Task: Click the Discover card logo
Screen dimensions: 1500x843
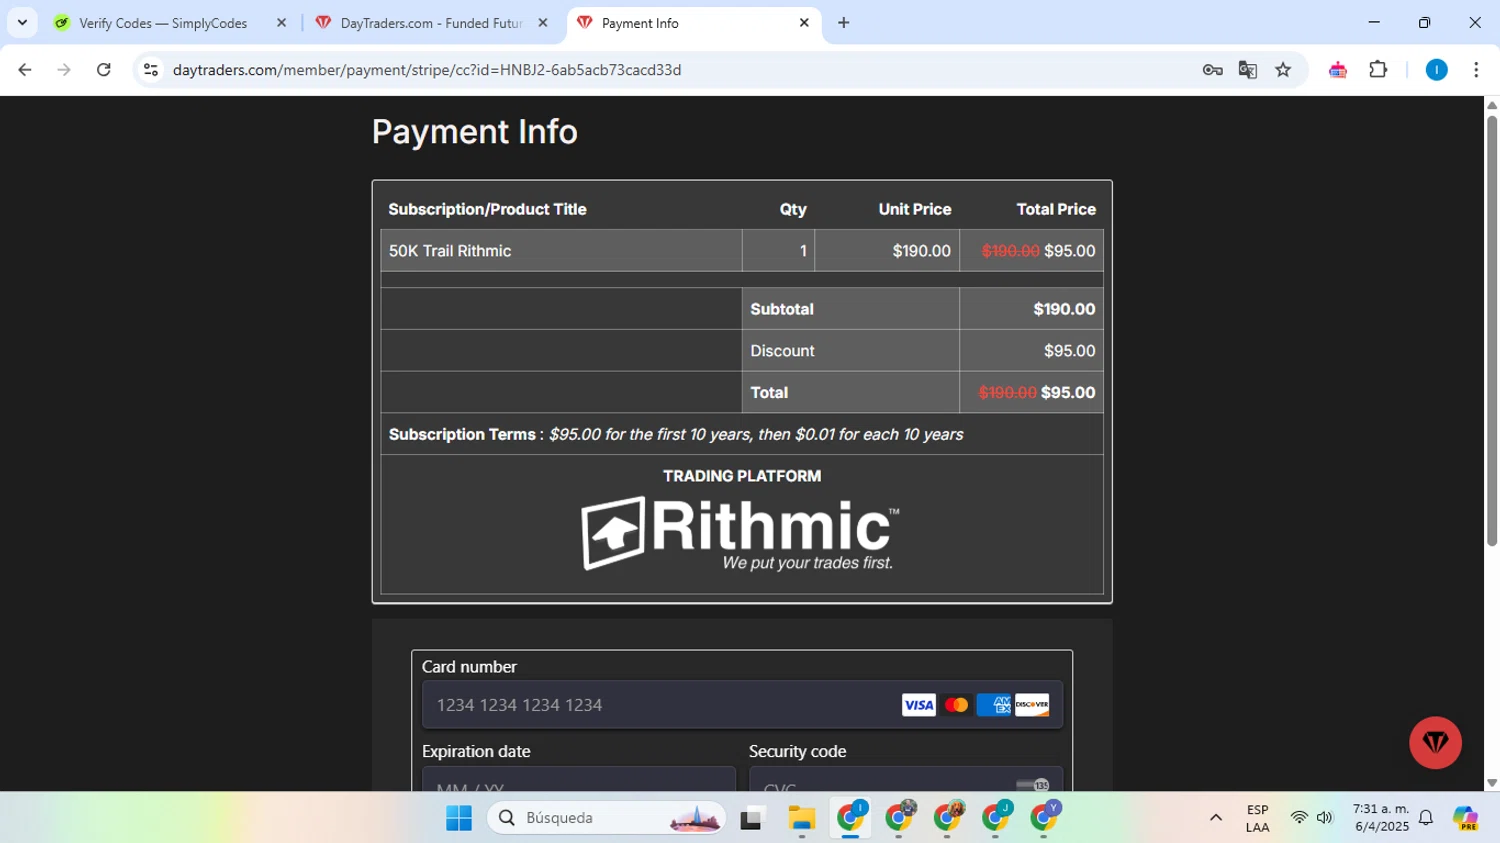Action: [x=1032, y=705]
